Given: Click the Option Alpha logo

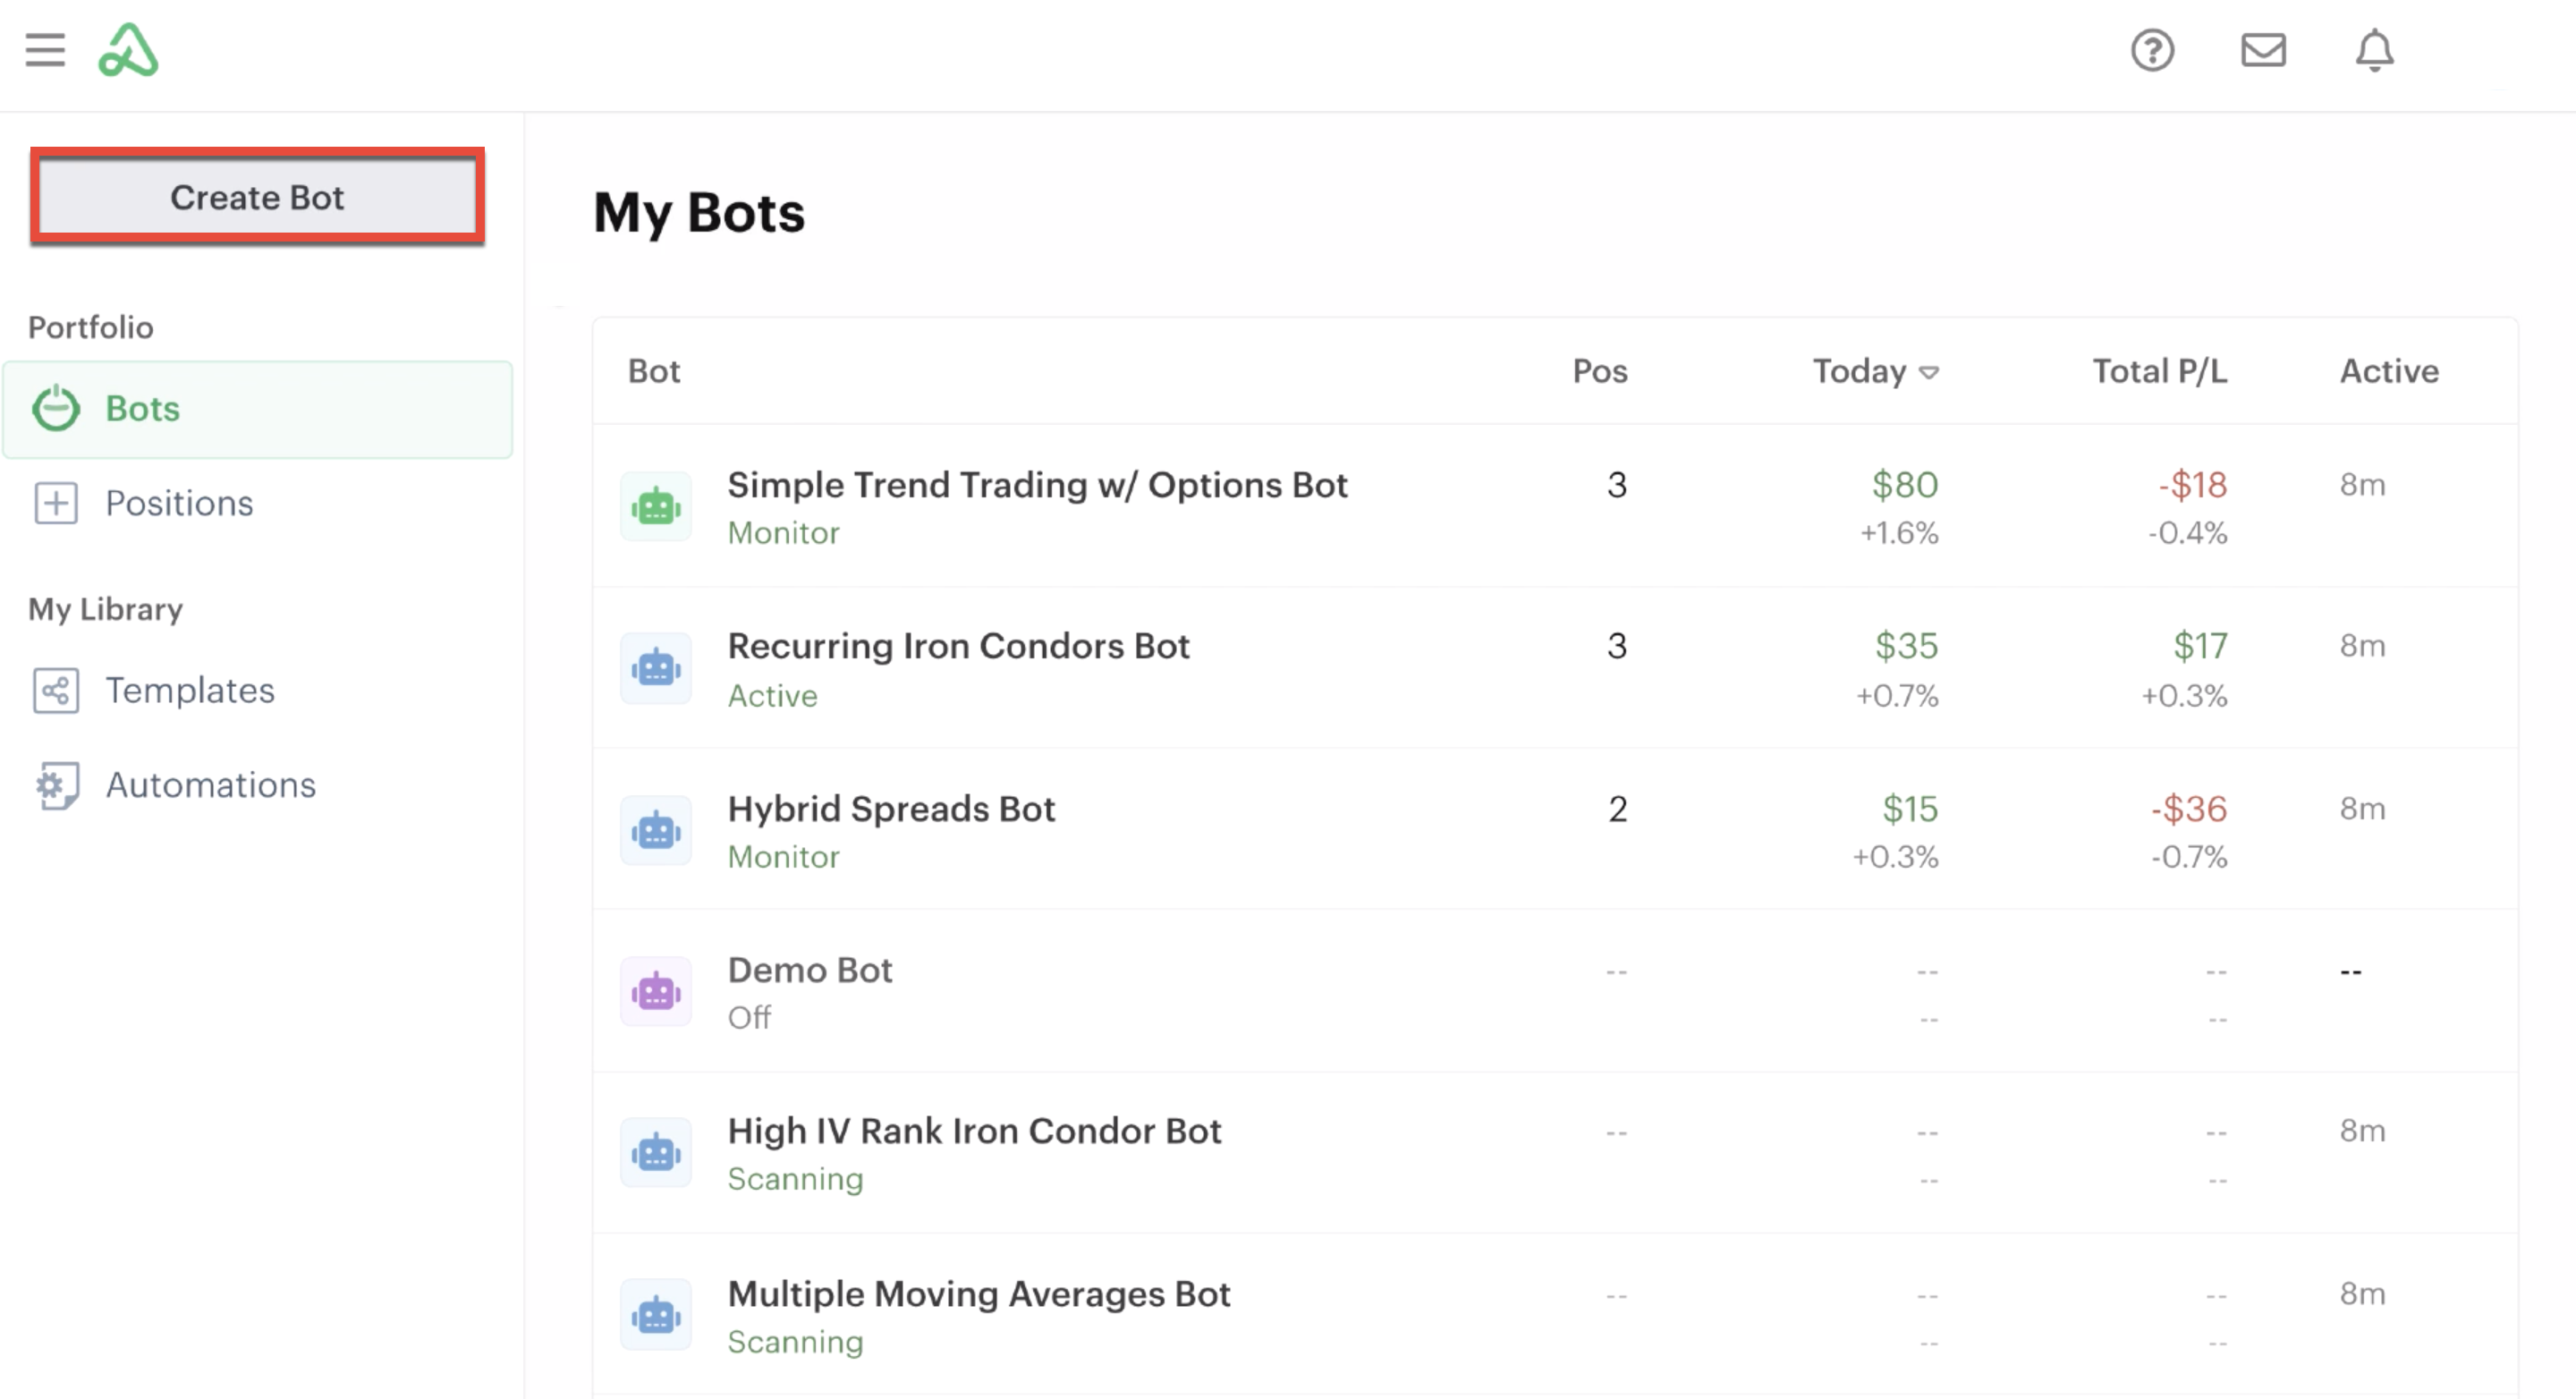Looking at the screenshot, I should 130,50.
